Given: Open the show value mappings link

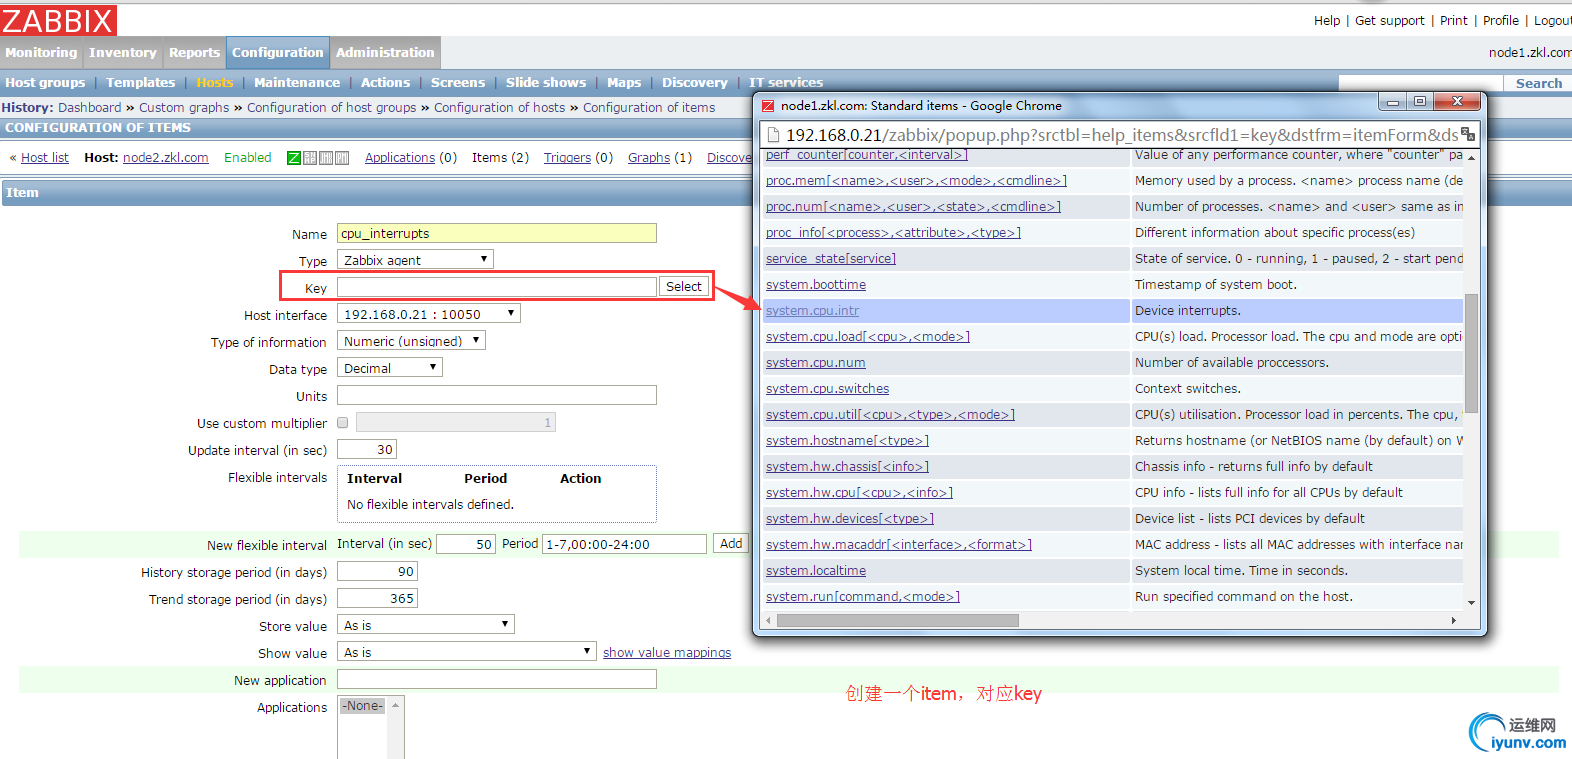Looking at the screenshot, I should point(666,653).
